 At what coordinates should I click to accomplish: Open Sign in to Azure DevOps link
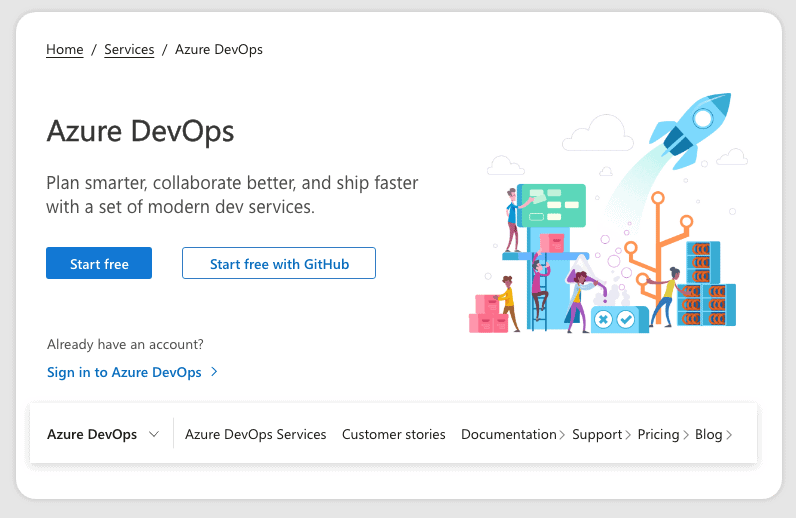coord(124,372)
